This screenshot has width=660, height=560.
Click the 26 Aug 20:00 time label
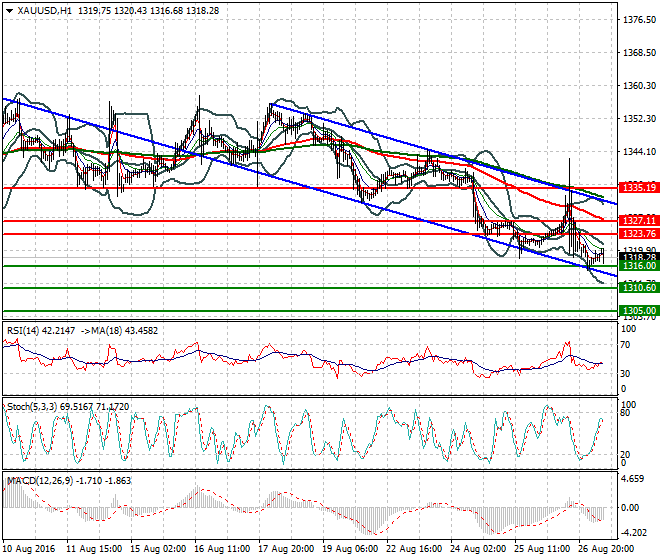click(606, 549)
